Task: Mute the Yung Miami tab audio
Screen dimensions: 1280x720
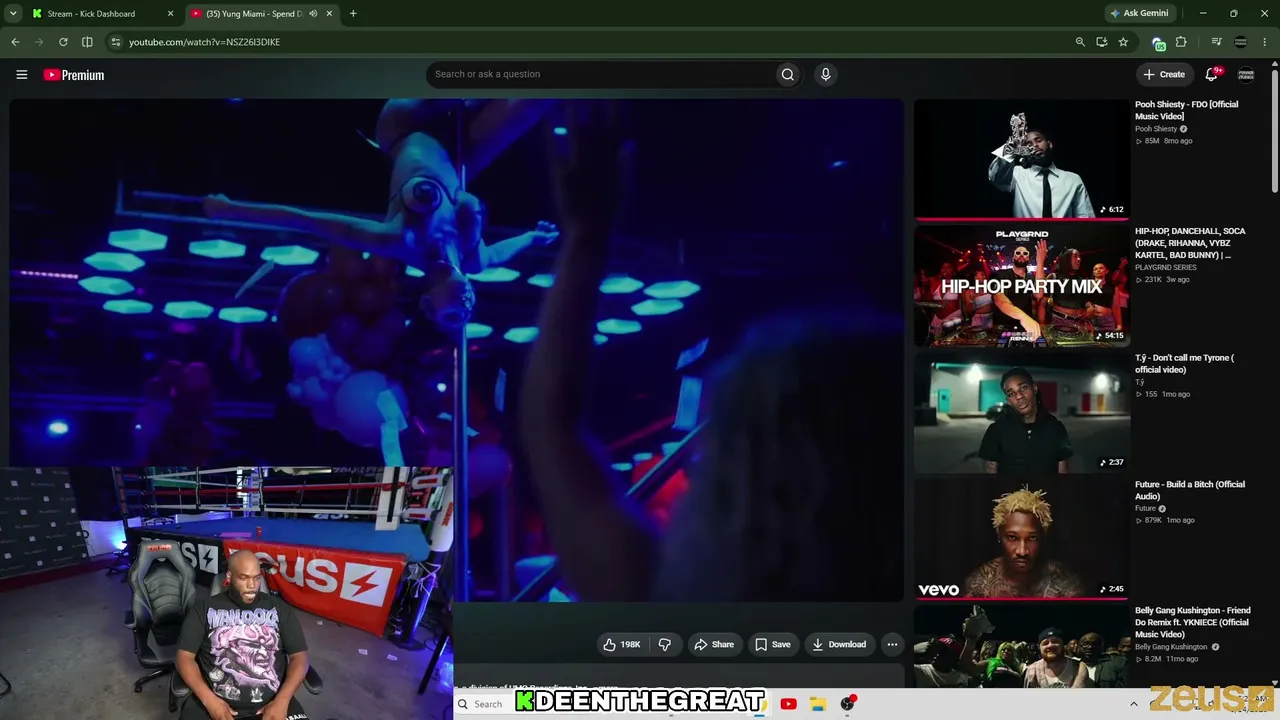Action: [x=313, y=14]
